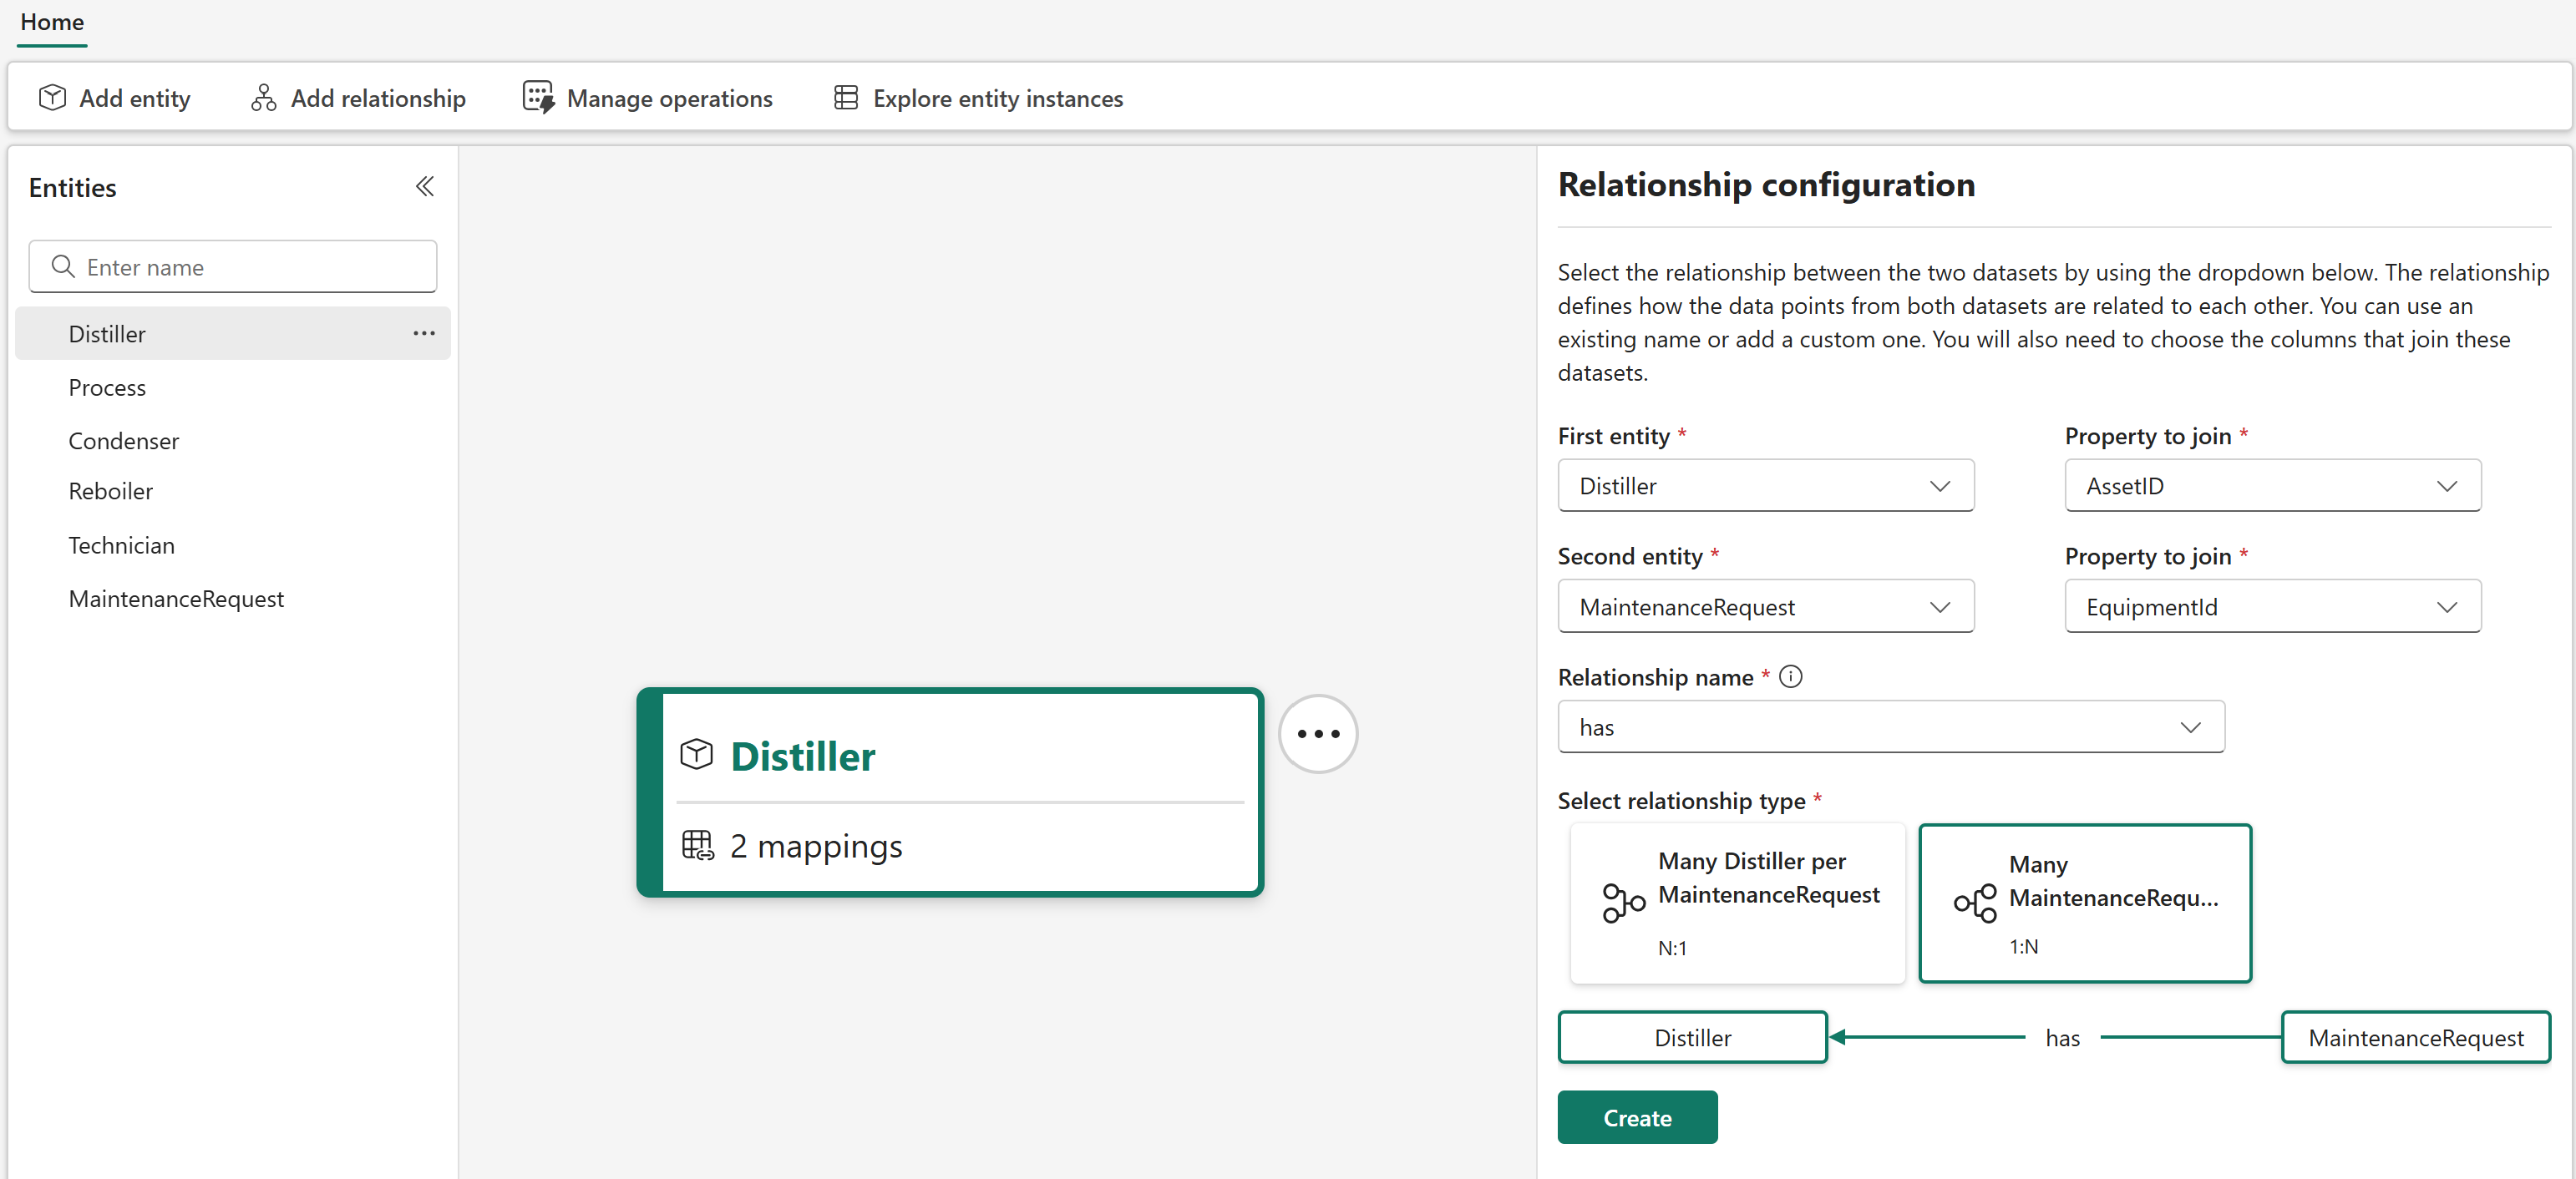
Task: Collapse the Entities panel with the chevron
Action: [424, 186]
